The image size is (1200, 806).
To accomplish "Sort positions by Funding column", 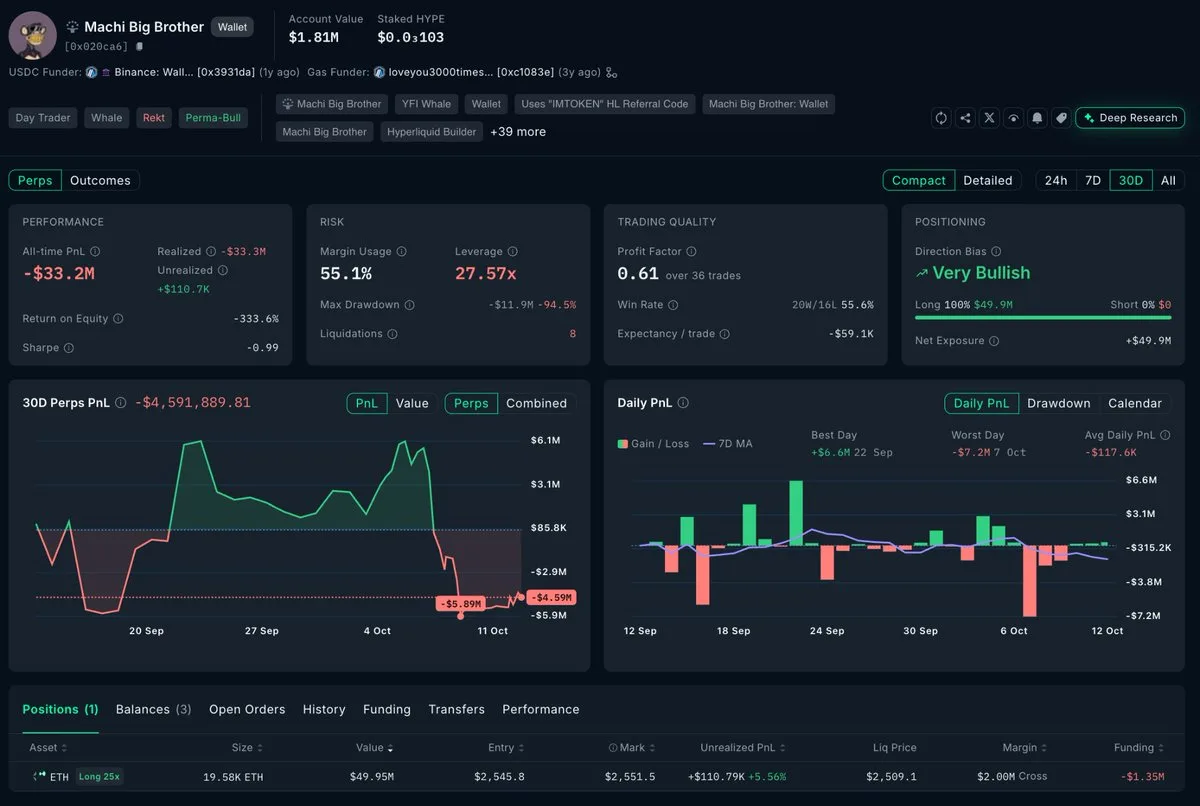I will pos(1139,748).
